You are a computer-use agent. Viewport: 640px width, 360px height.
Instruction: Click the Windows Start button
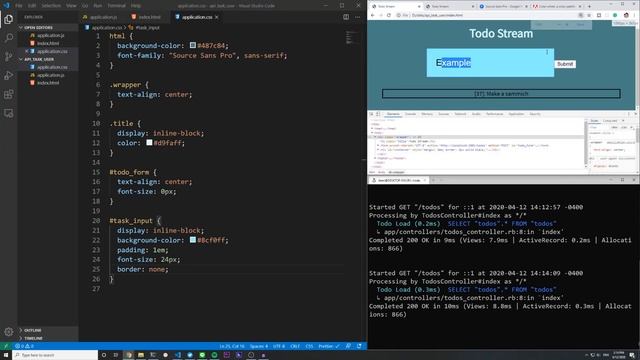coord(6,355)
